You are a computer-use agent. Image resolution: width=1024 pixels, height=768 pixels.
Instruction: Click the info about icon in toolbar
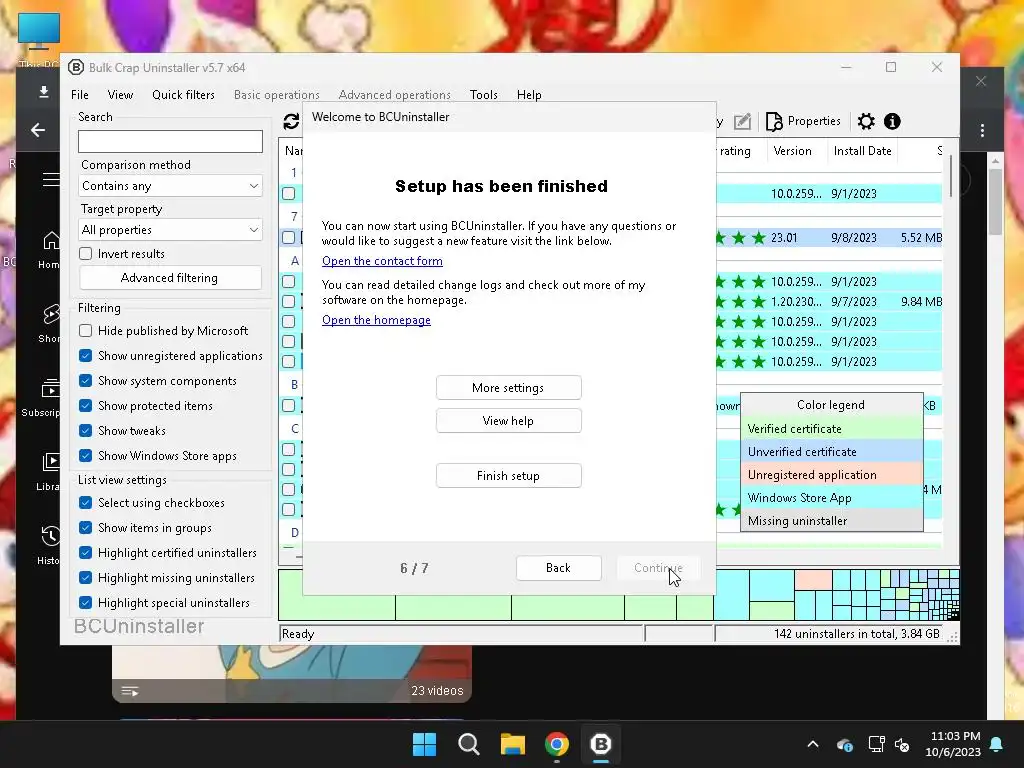tap(892, 121)
